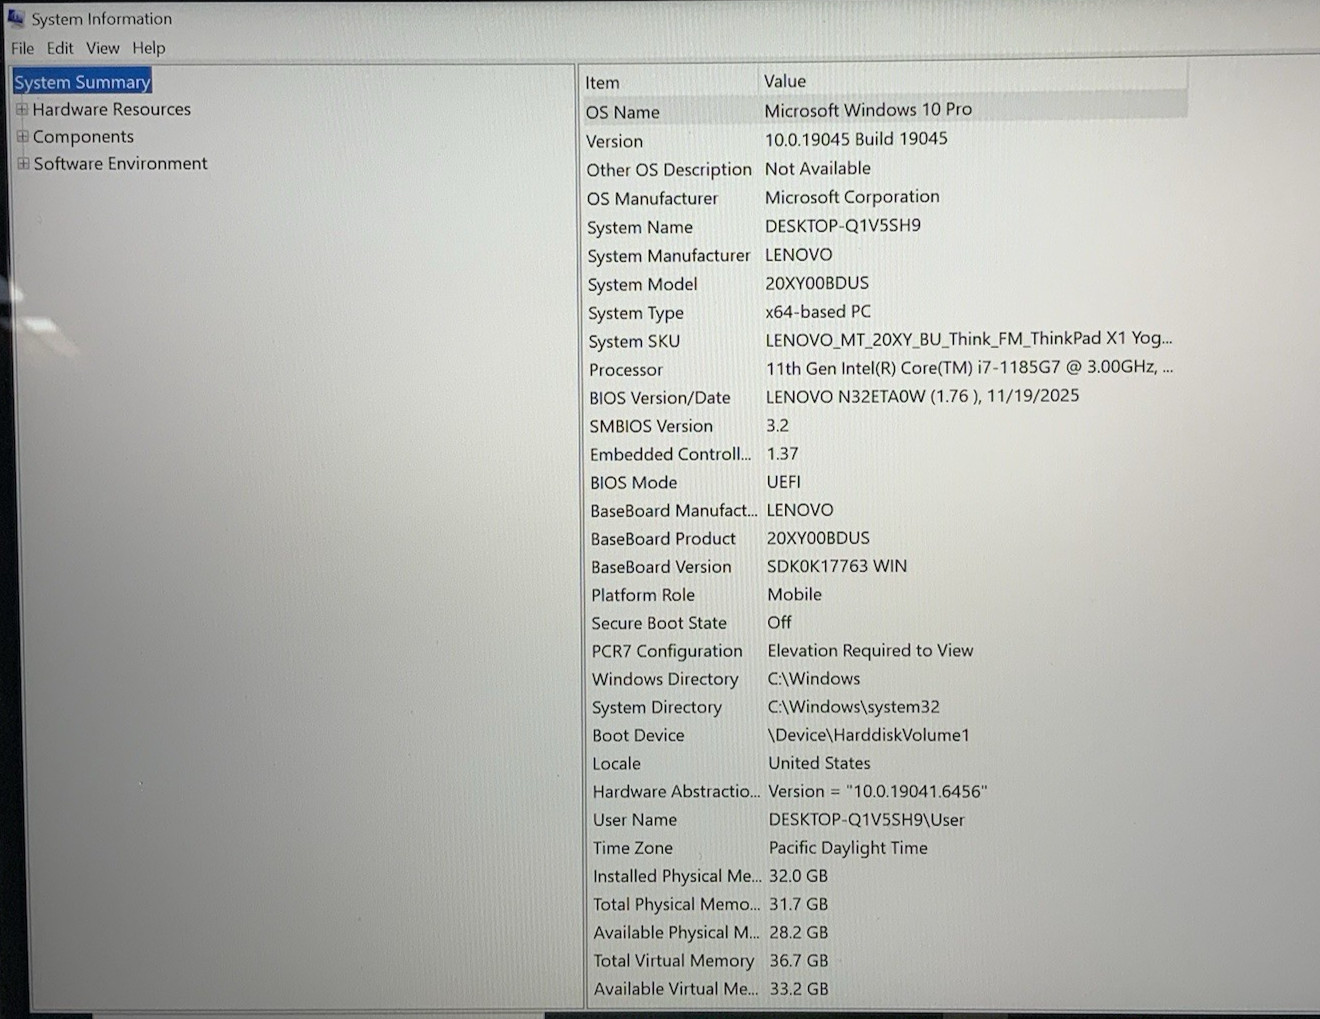Click the SDK0K17763 WIN value
The image size is (1320, 1019).
click(x=837, y=566)
